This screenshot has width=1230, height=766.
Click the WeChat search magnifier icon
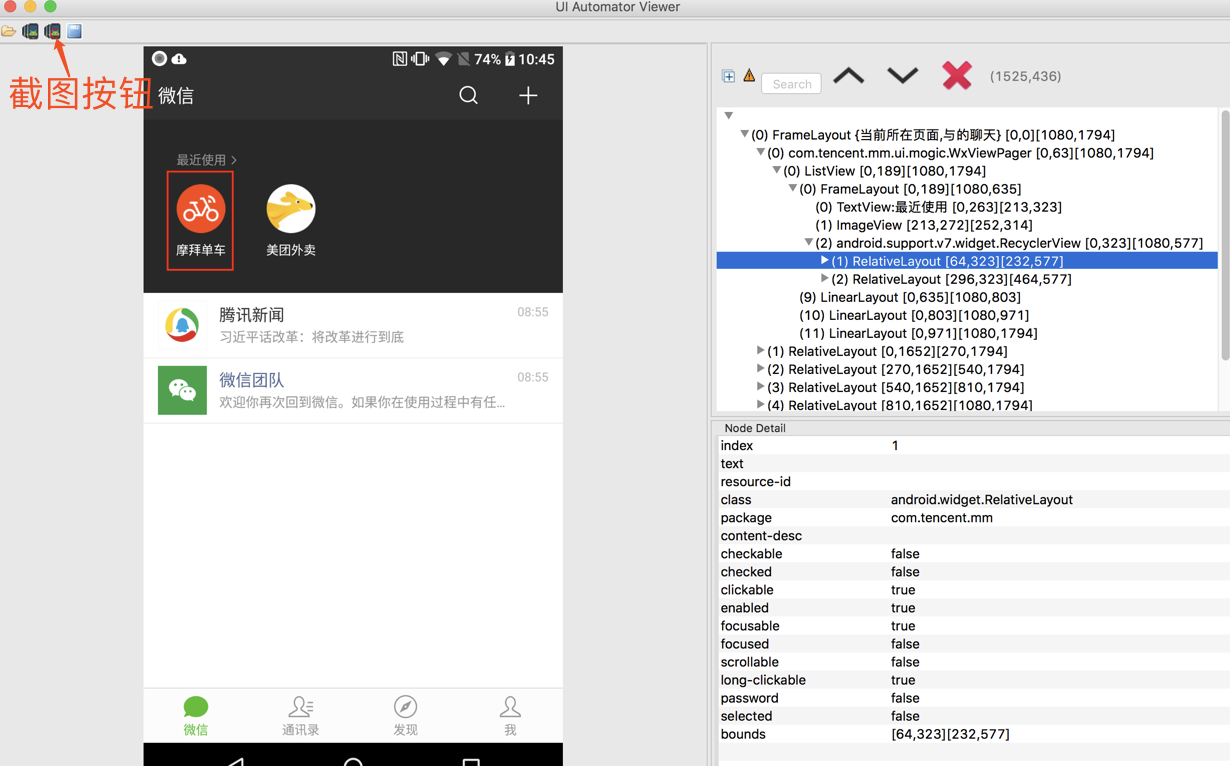tap(469, 95)
